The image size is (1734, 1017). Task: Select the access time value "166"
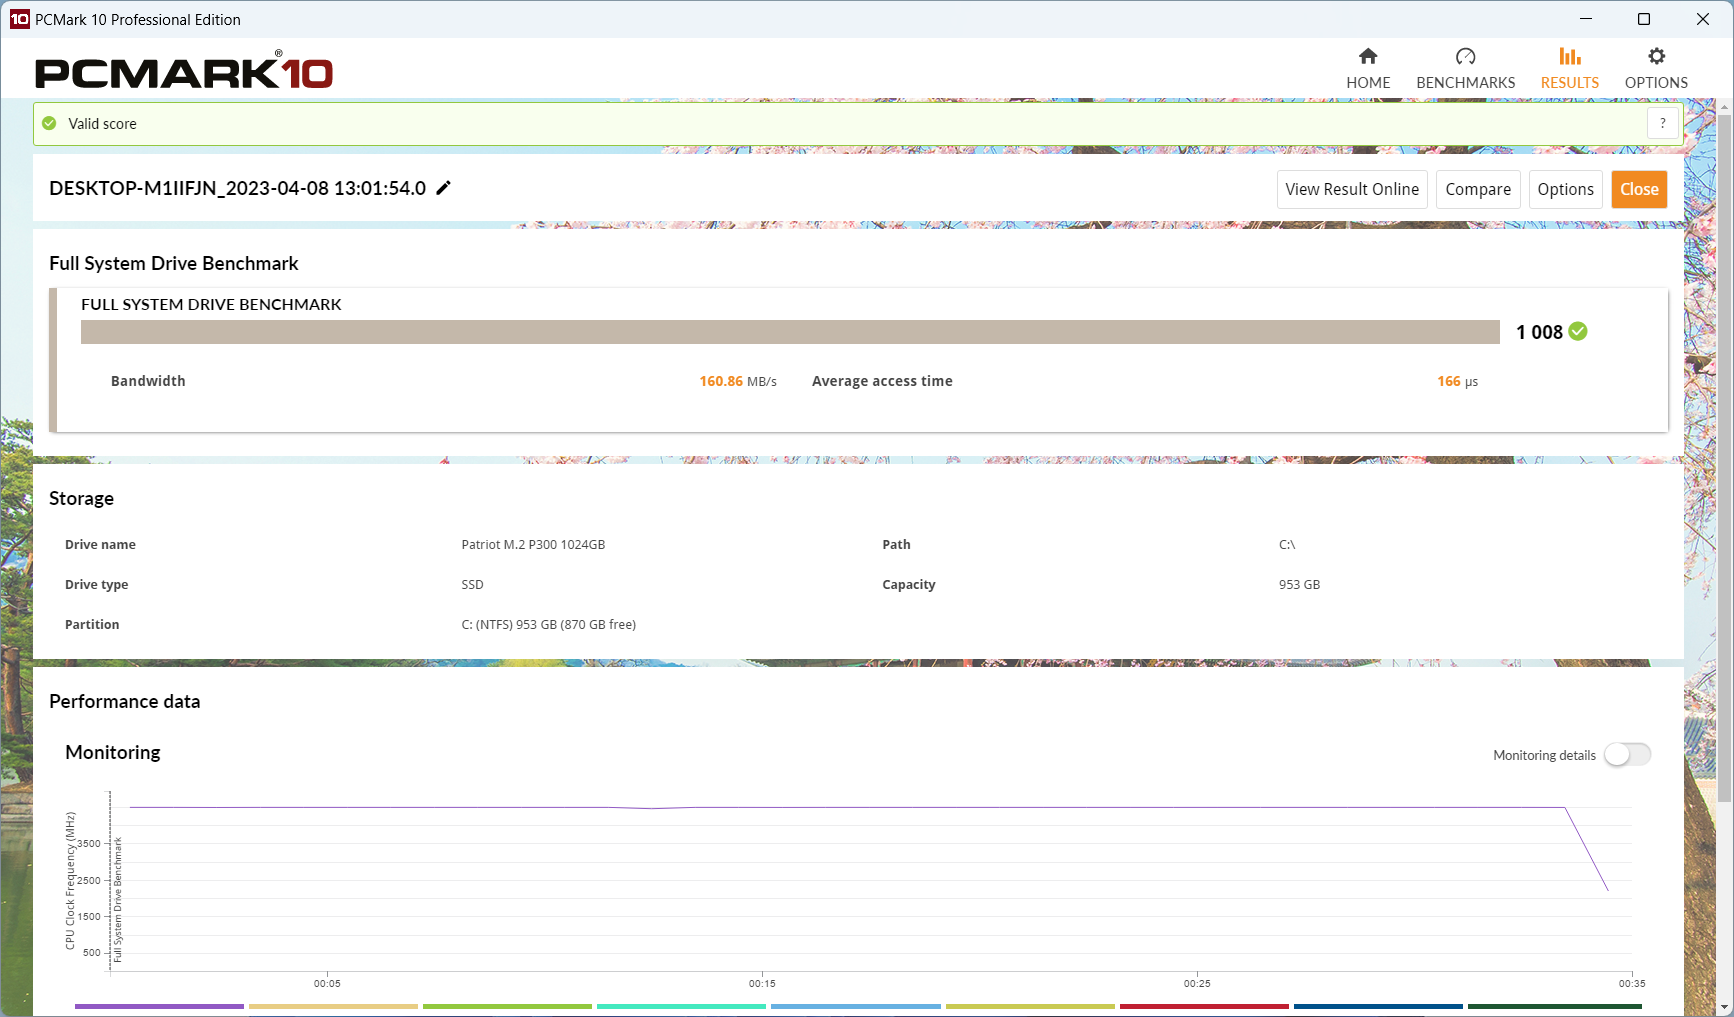(1449, 381)
